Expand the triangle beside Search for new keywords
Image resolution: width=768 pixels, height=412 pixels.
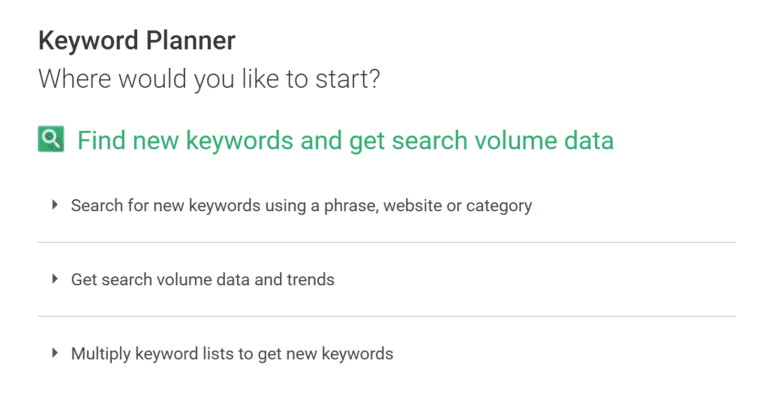[x=55, y=205]
